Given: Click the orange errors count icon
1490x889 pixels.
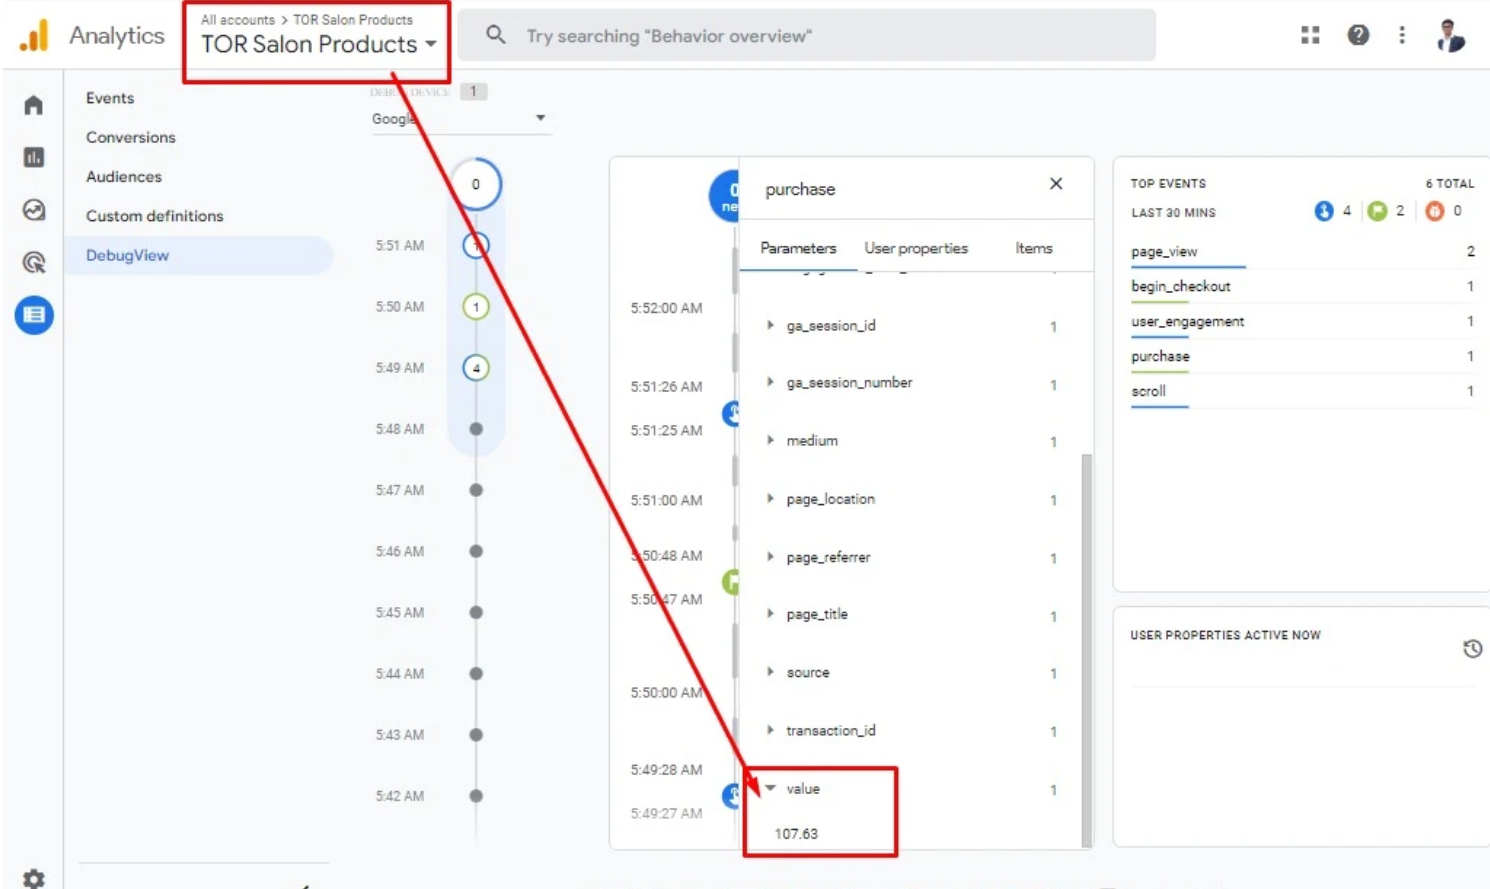Looking at the screenshot, I should (1435, 211).
